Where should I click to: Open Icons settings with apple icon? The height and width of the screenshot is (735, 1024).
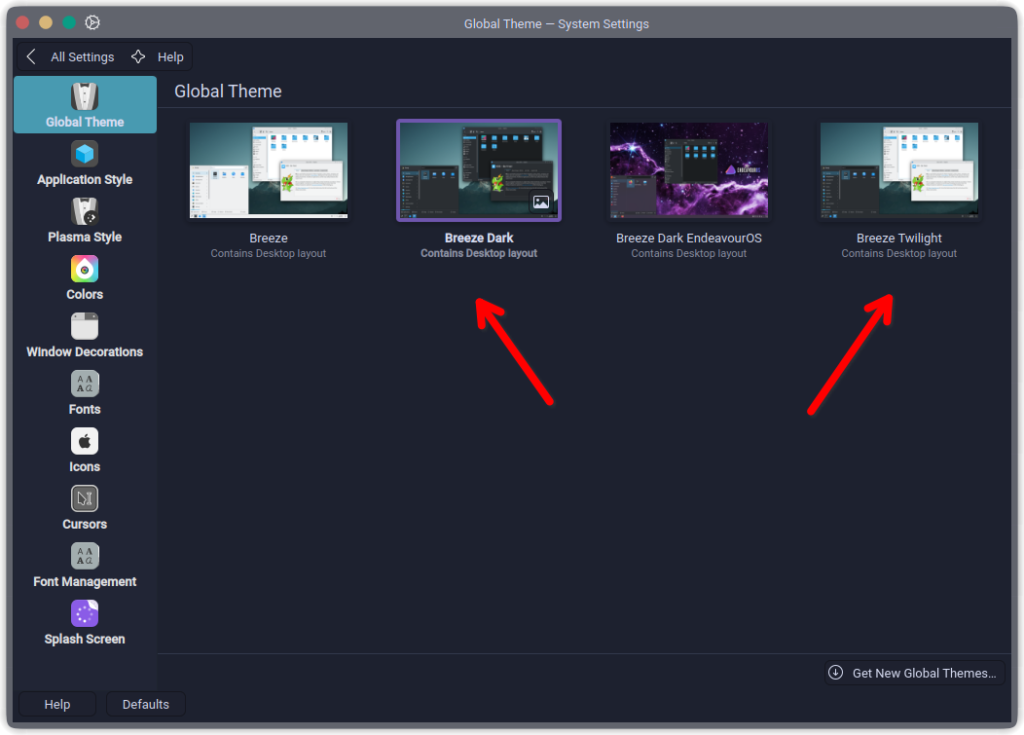coord(84,441)
